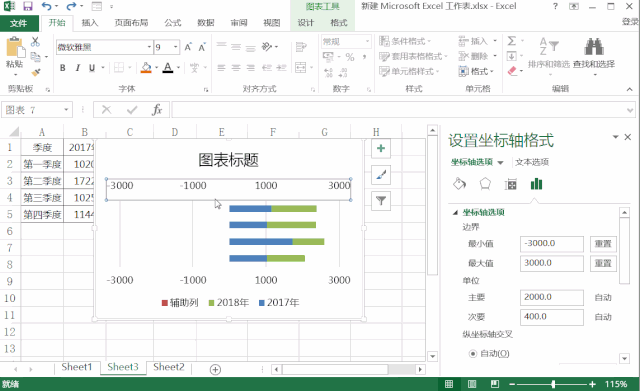640x391 pixels.
Task: Open the axis options dropdown arrow in pane header
Action: click(500, 162)
